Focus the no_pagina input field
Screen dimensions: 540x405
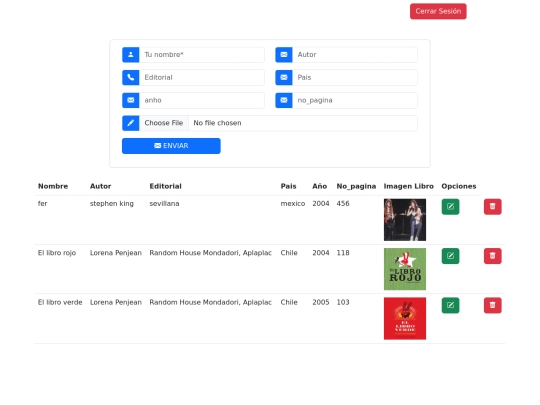pos(355,100)
